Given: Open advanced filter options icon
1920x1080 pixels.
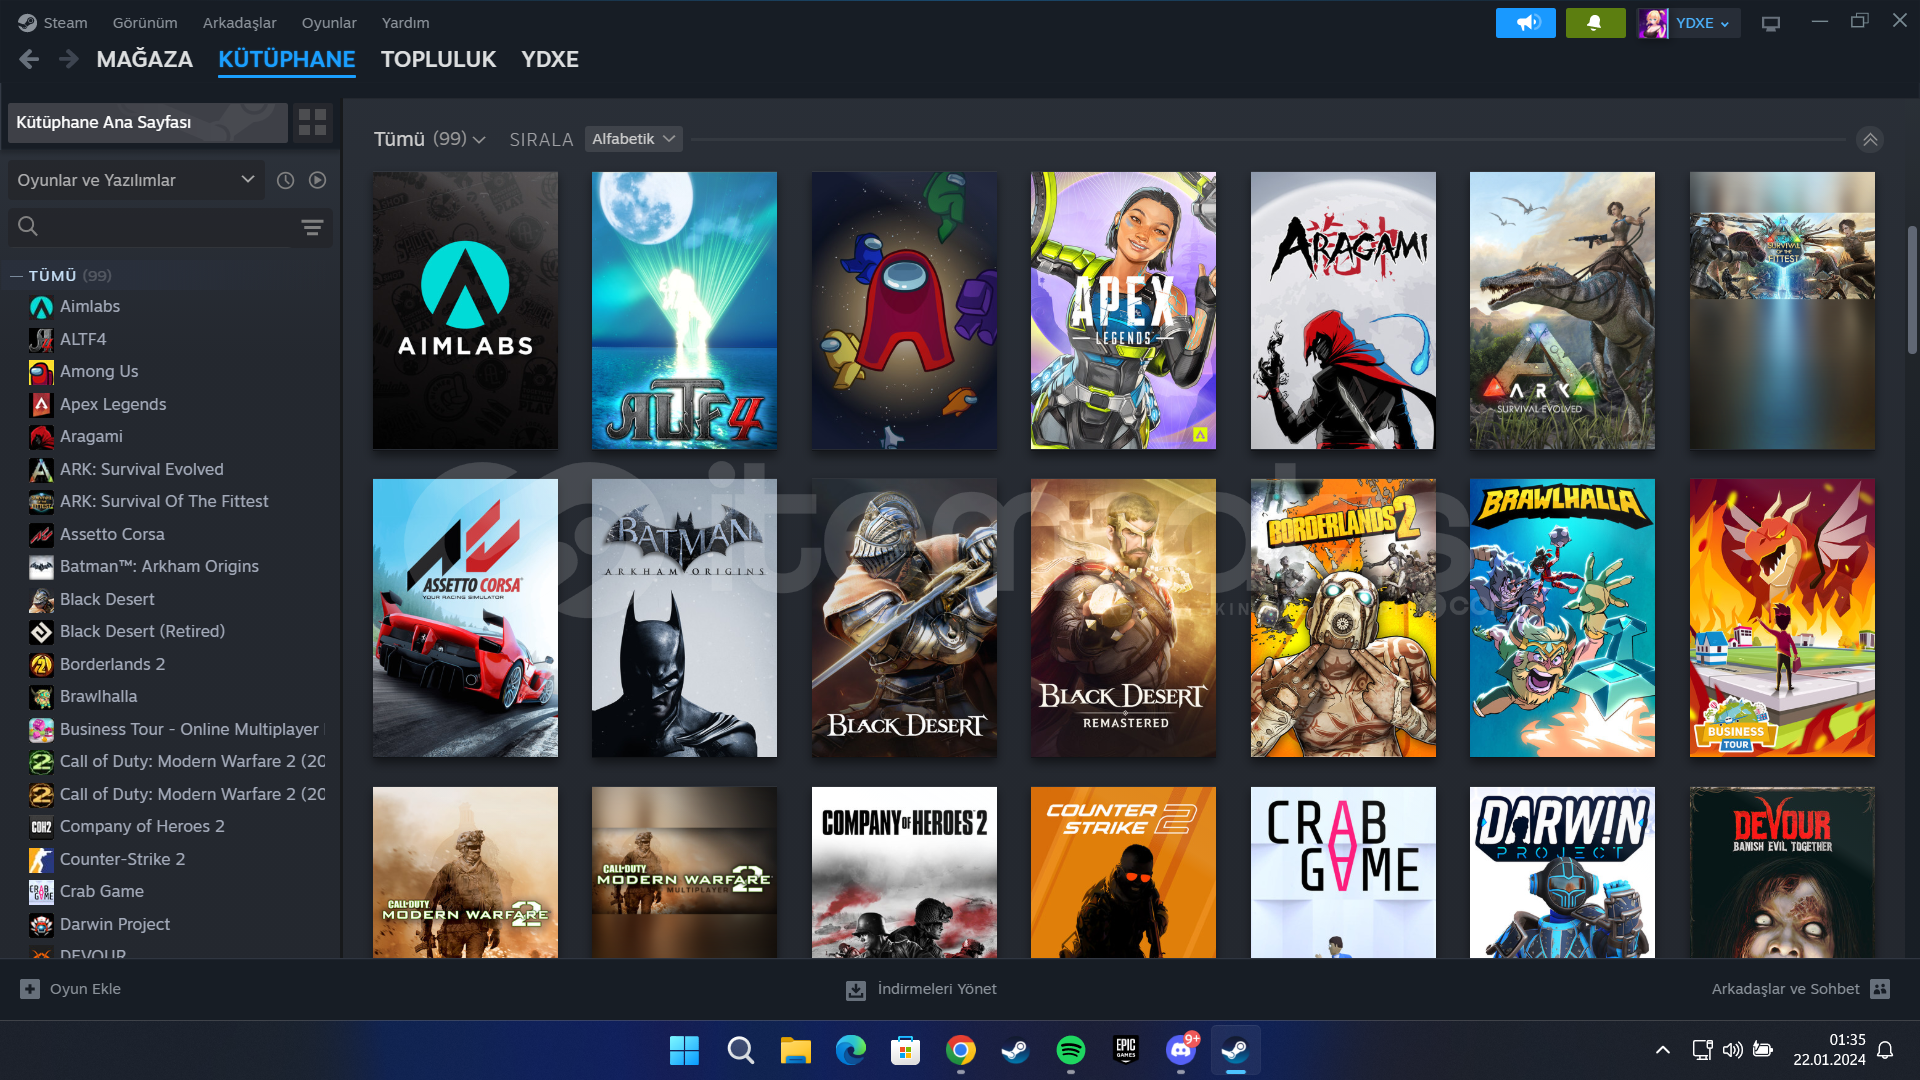Looking at the screenshot, I should tap(312, 227).
